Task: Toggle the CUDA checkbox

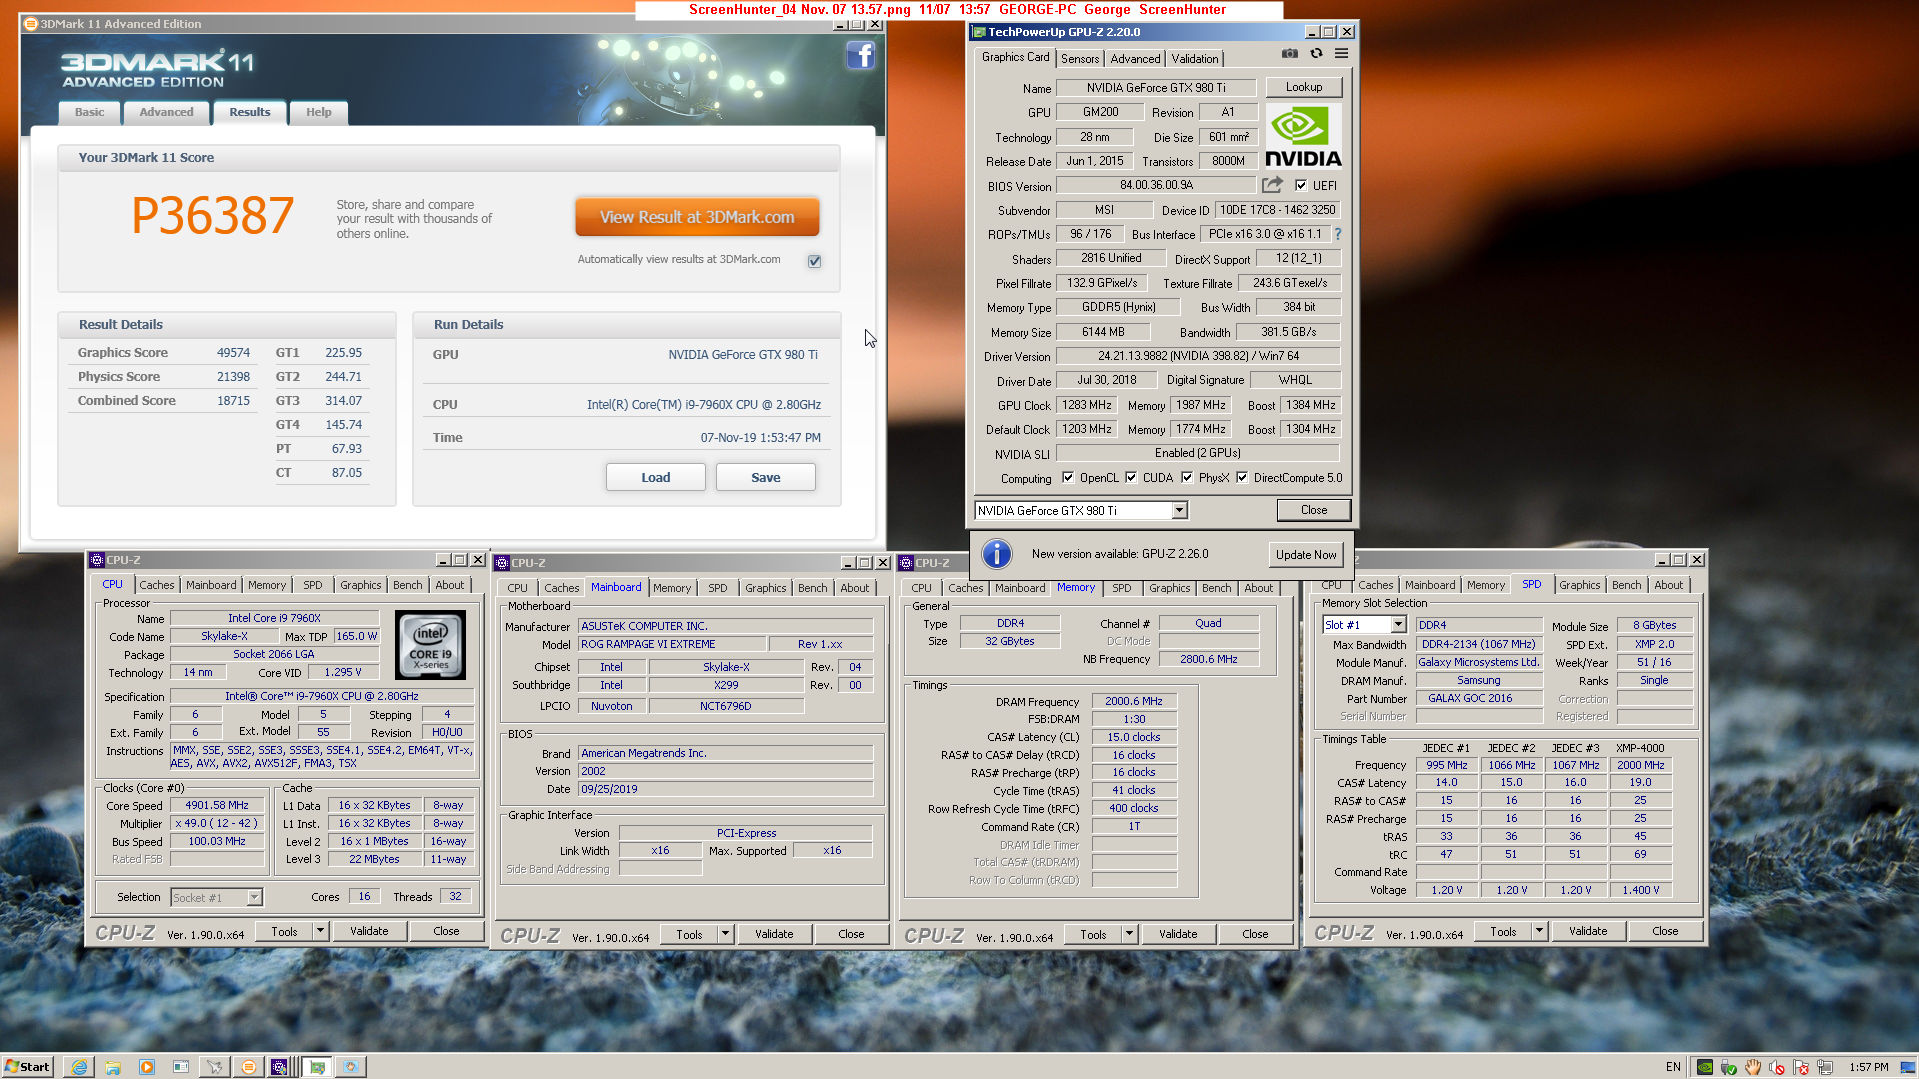Action: pos(1131,478)
